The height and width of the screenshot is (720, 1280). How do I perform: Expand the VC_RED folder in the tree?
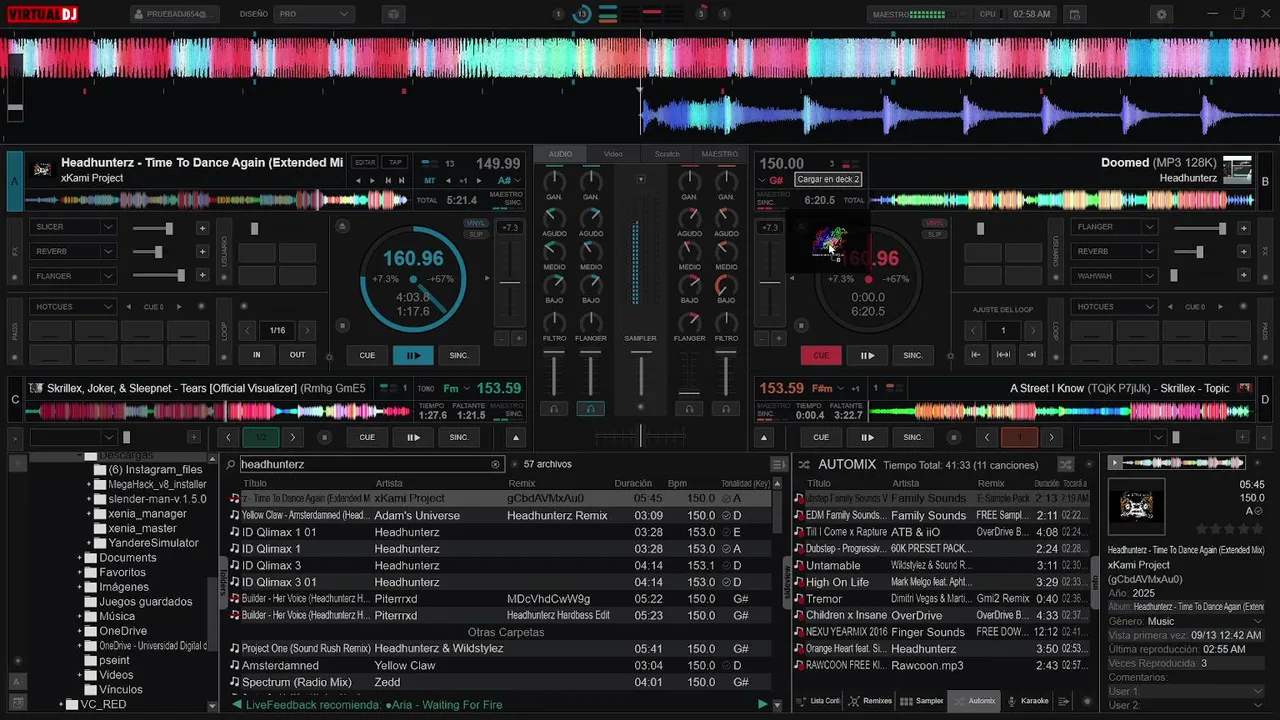point(61,704)
